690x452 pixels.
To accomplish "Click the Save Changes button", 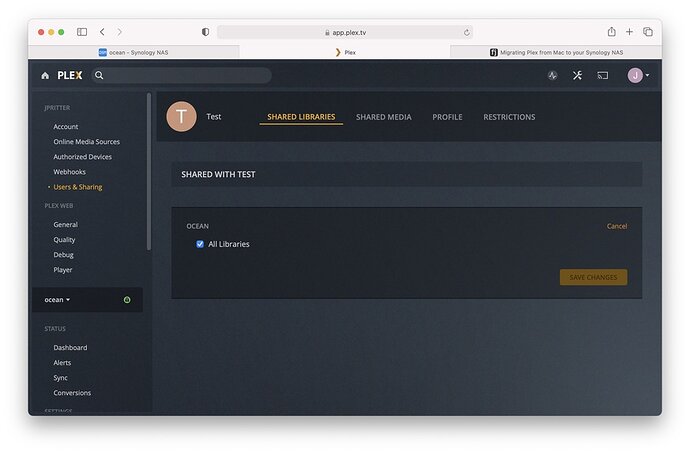I will pos(593,277).
